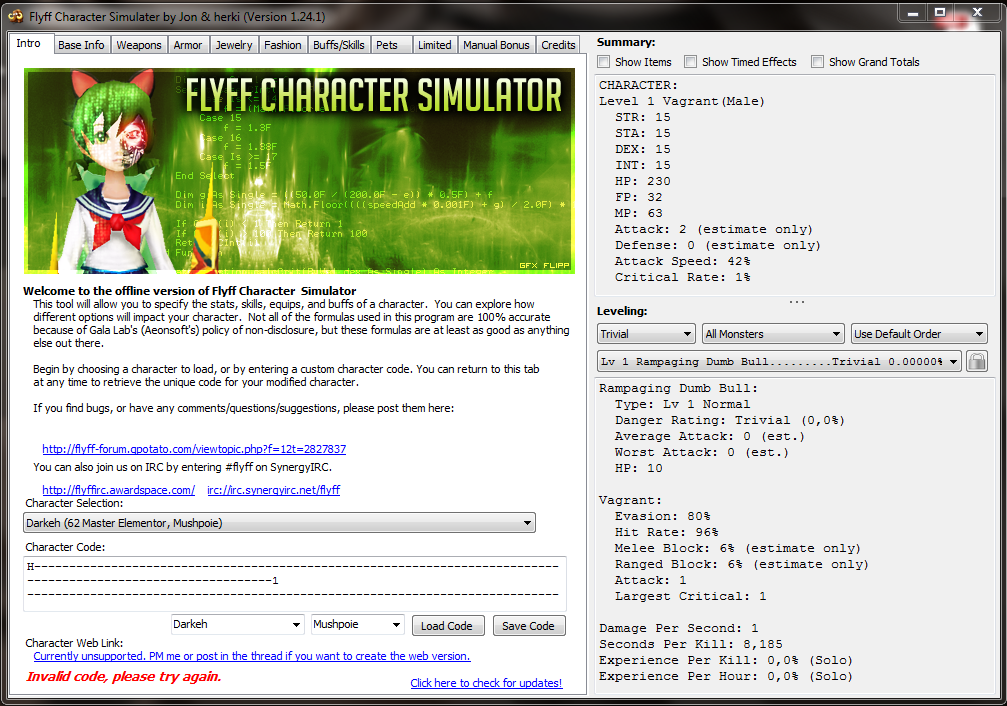Open the Buffs/Skills tab
1007x706 pixels.
tap(338, 45)
